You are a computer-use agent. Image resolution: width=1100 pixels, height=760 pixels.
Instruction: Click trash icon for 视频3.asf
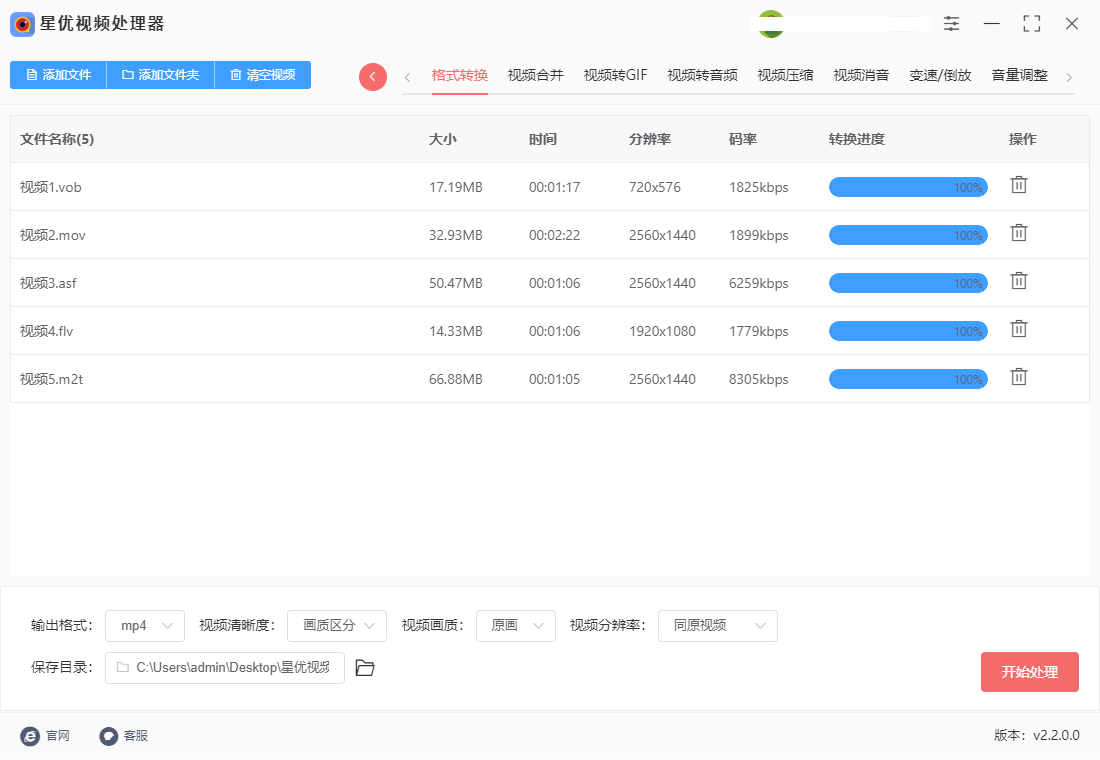point(1018,281)
